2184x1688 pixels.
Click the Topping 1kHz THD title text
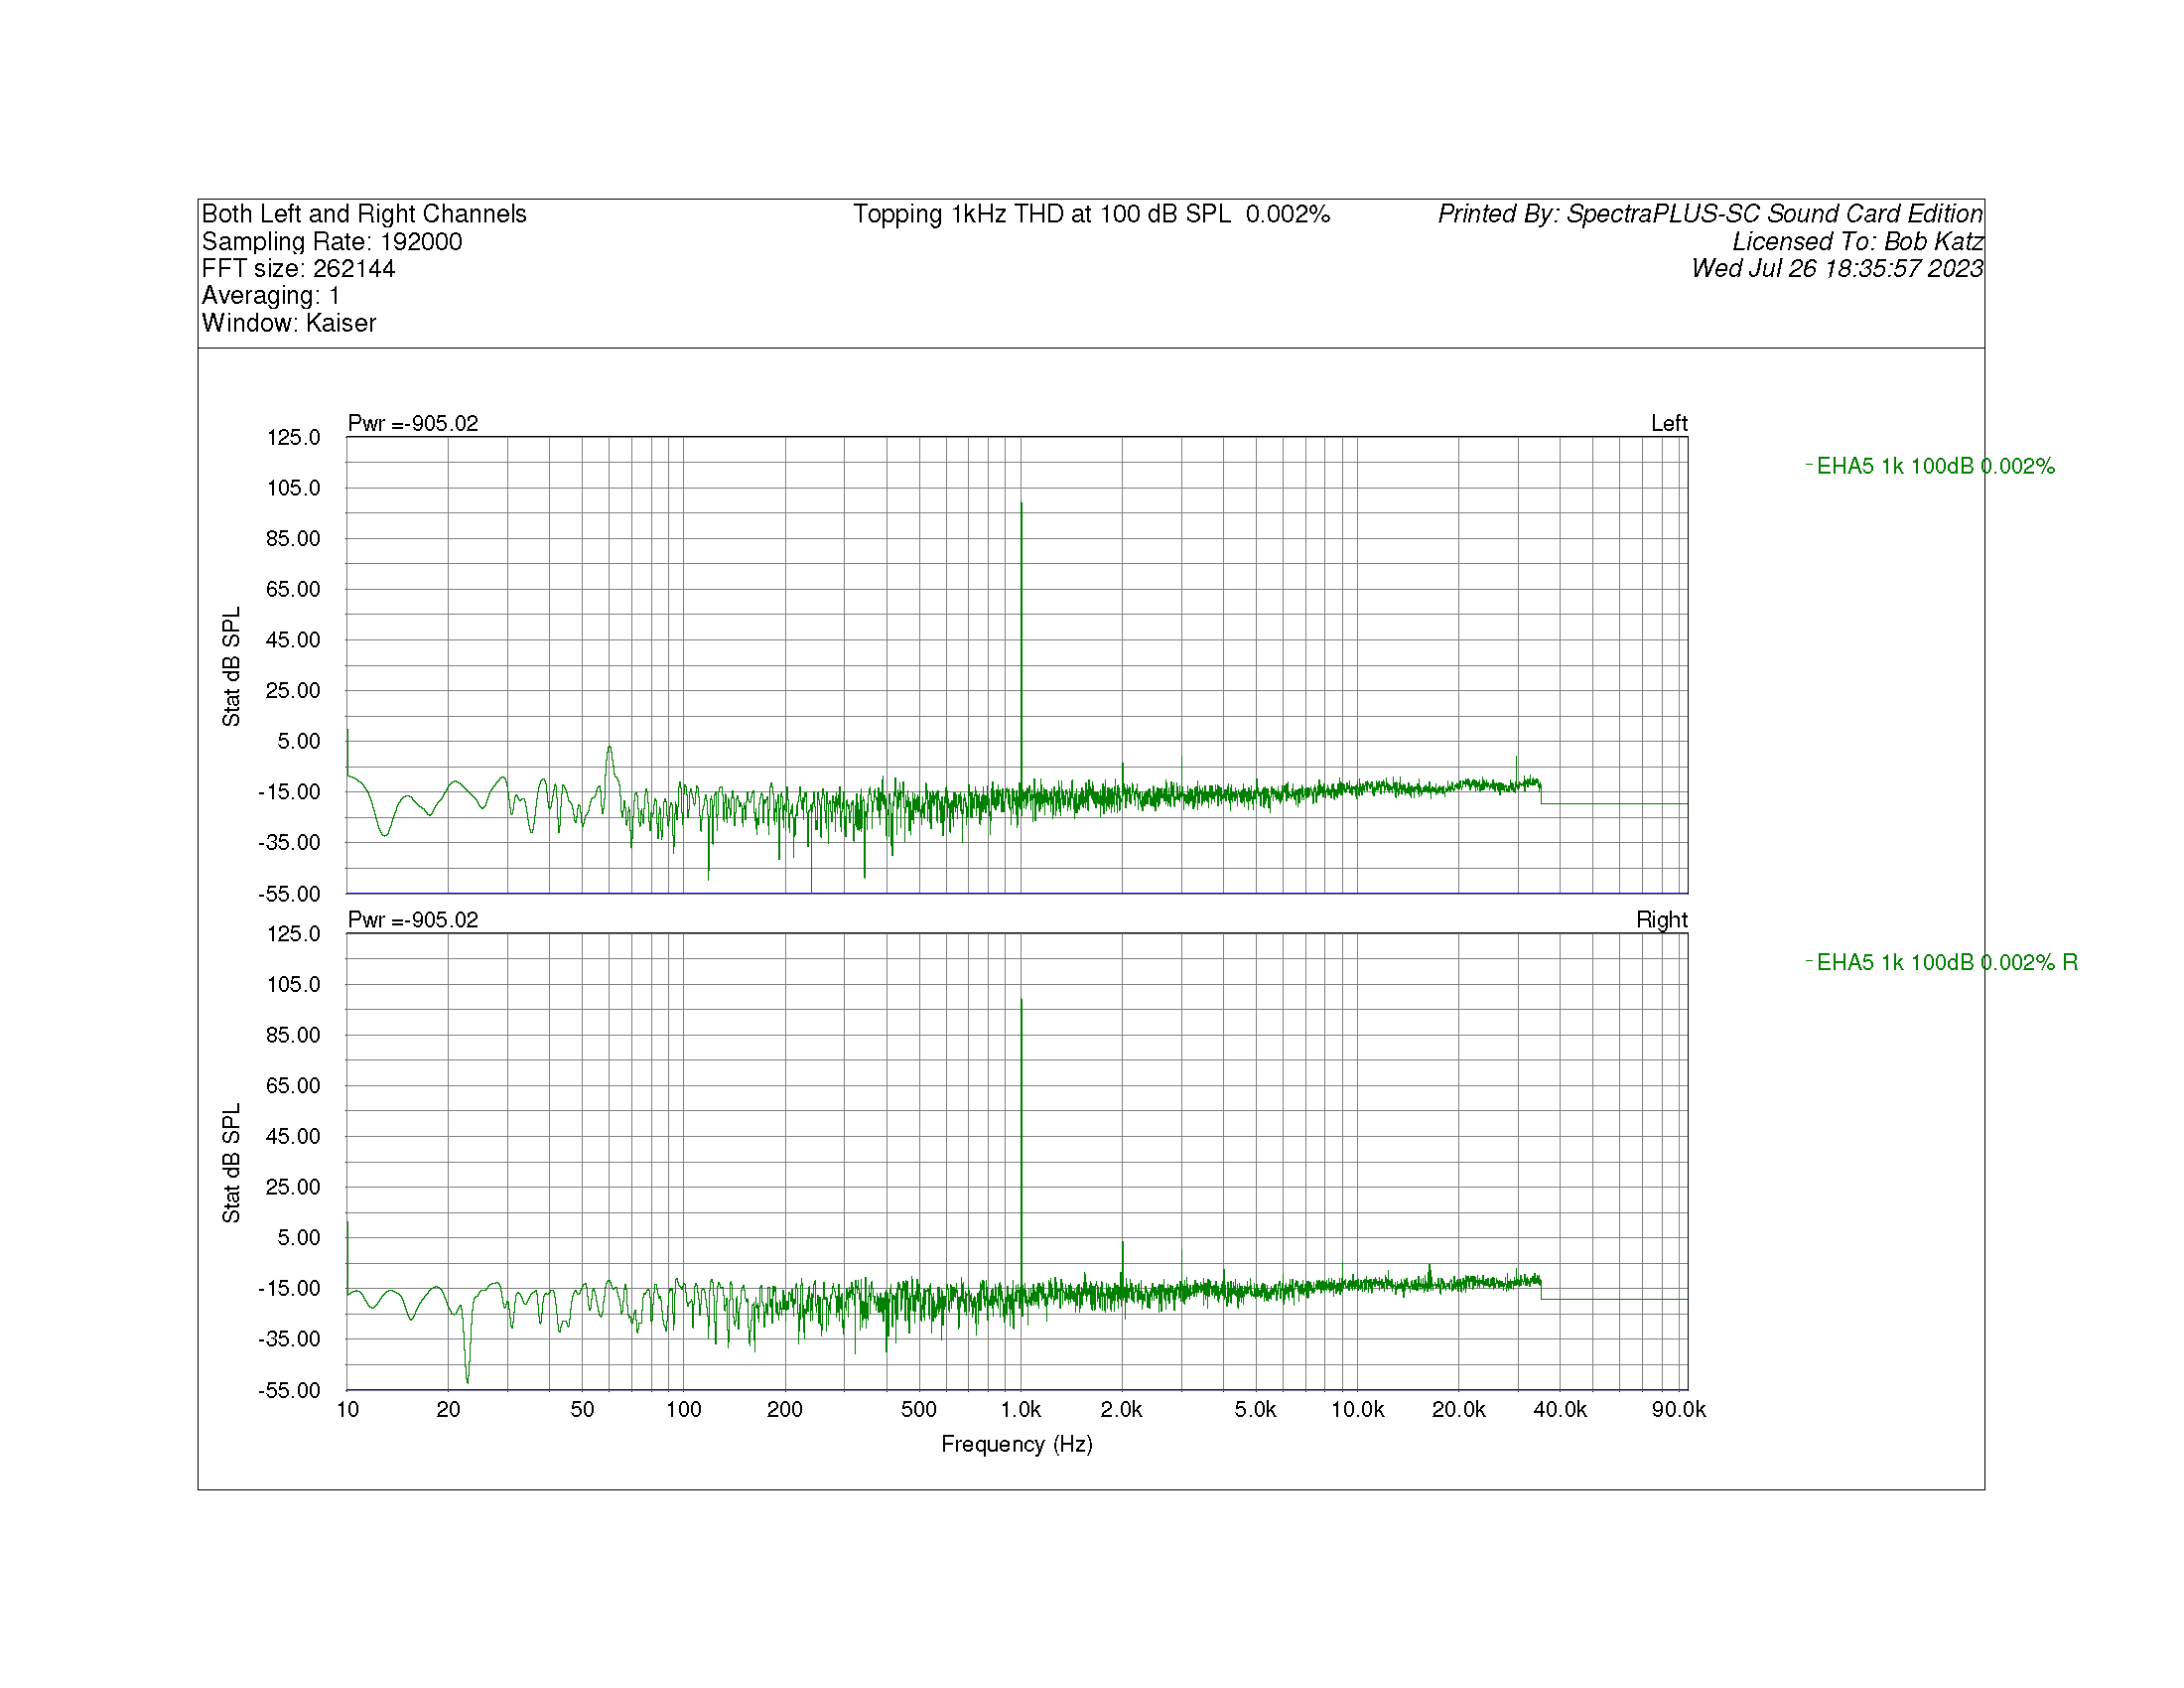[x=1091, y=214]
